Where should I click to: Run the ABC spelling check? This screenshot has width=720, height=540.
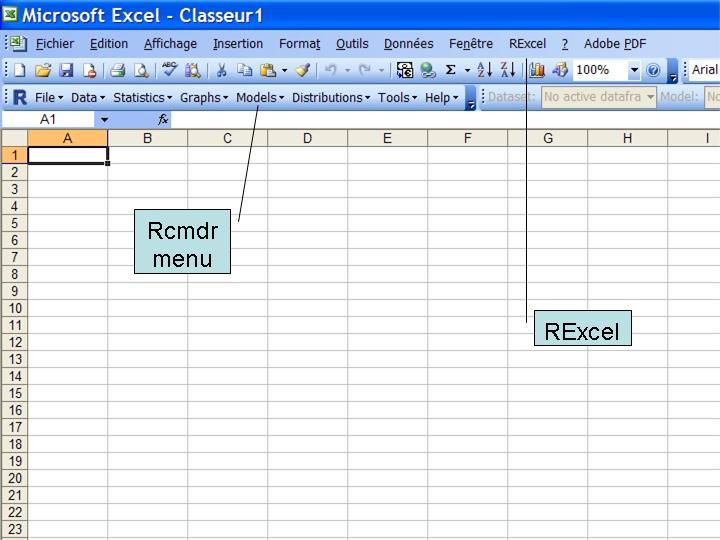click(169, 70)
